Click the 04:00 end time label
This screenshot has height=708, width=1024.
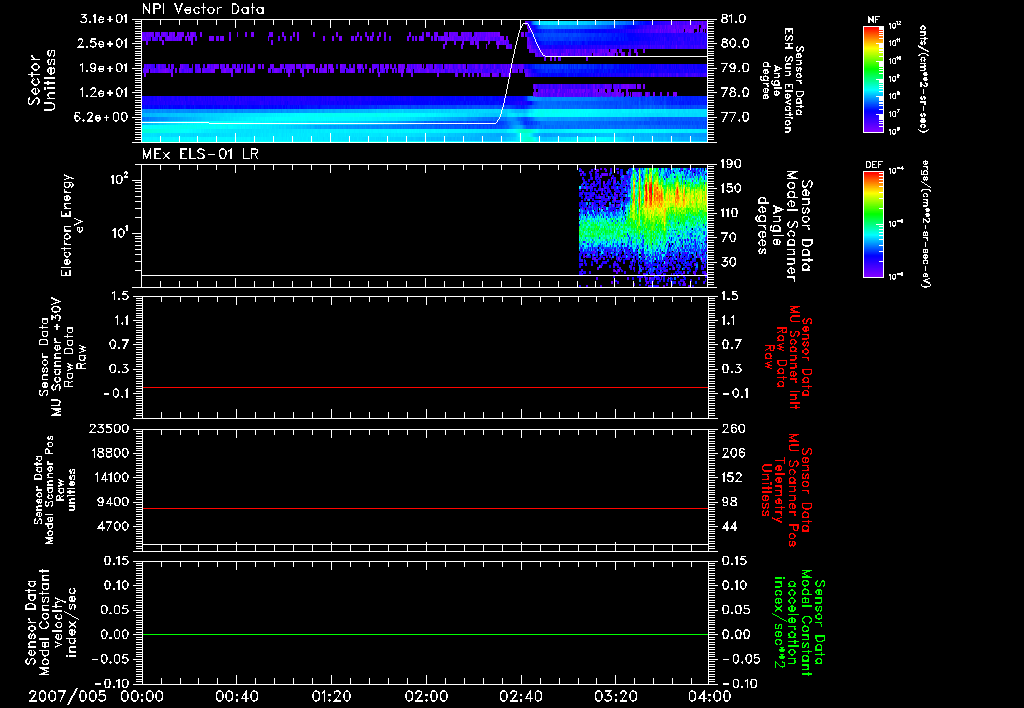[x=709, y=697]
